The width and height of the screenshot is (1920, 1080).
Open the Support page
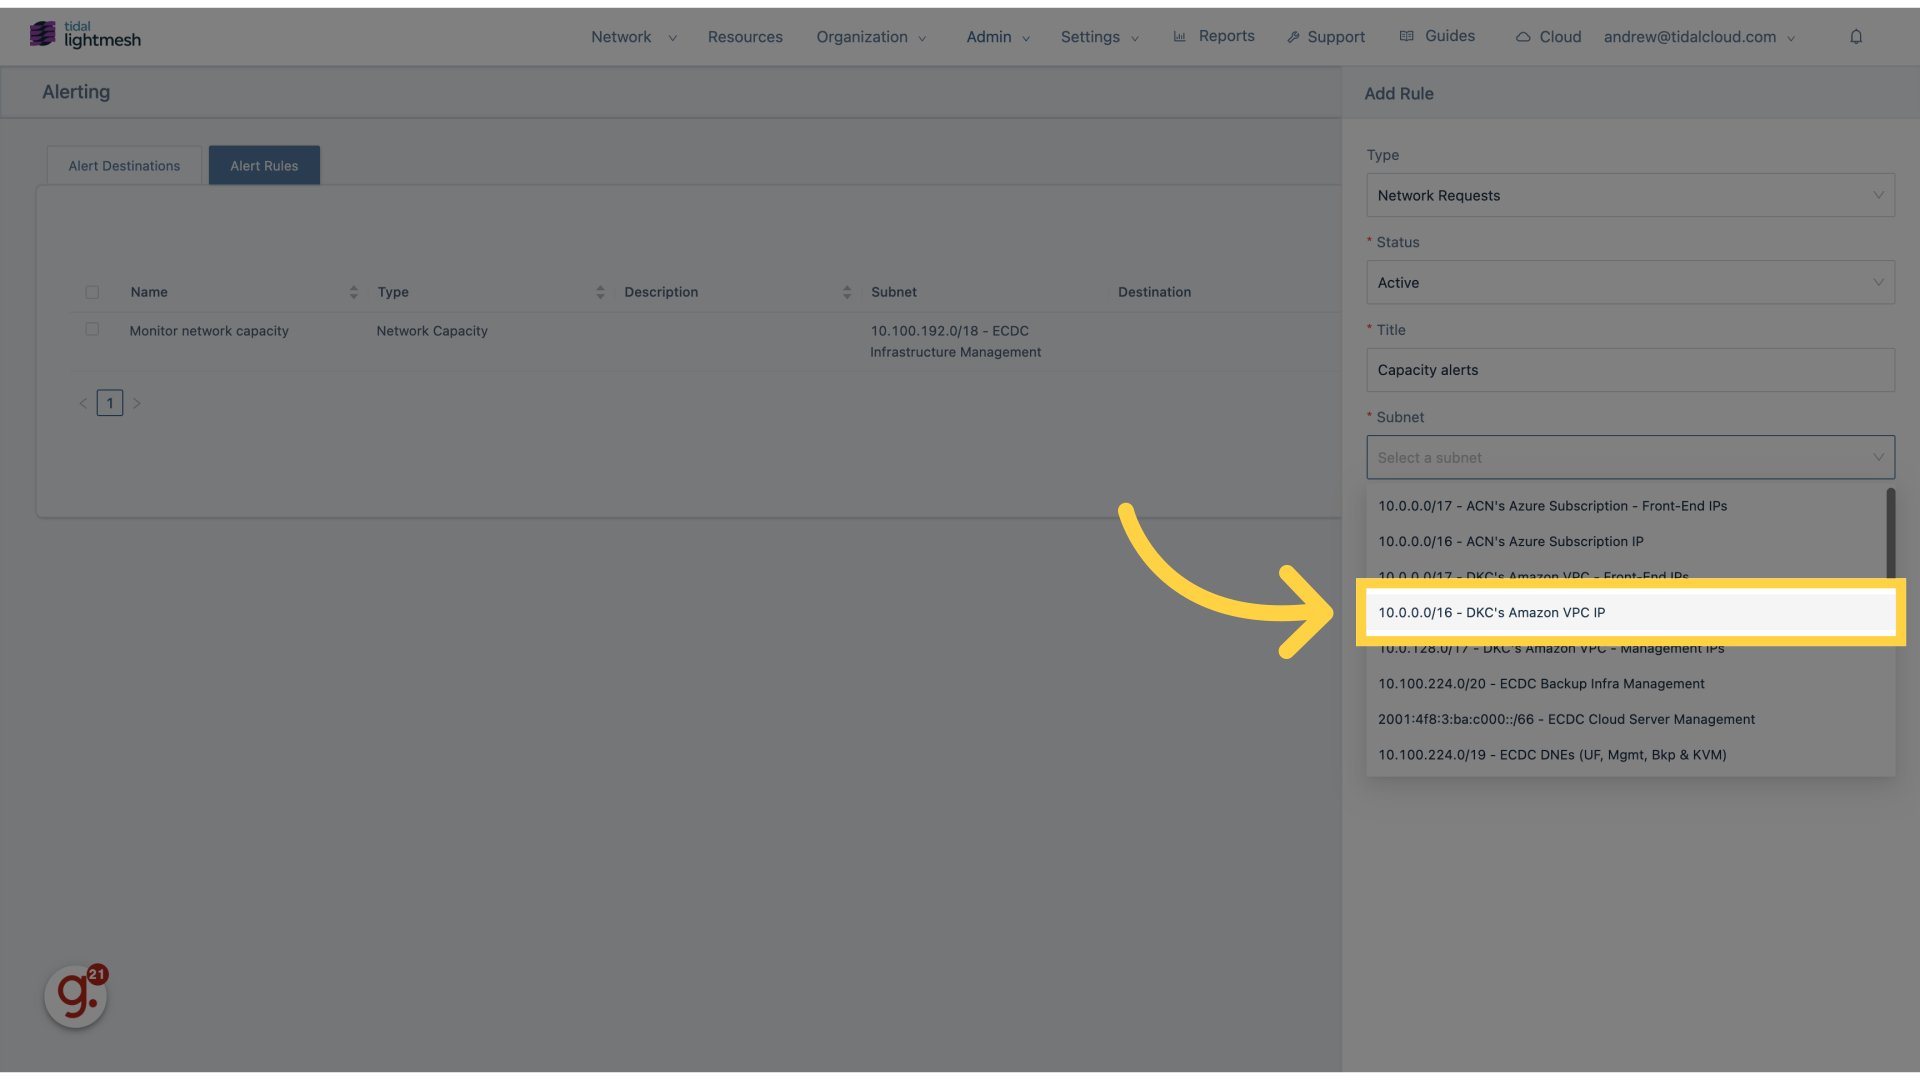pyautogui.click(x=1336, y=37)
